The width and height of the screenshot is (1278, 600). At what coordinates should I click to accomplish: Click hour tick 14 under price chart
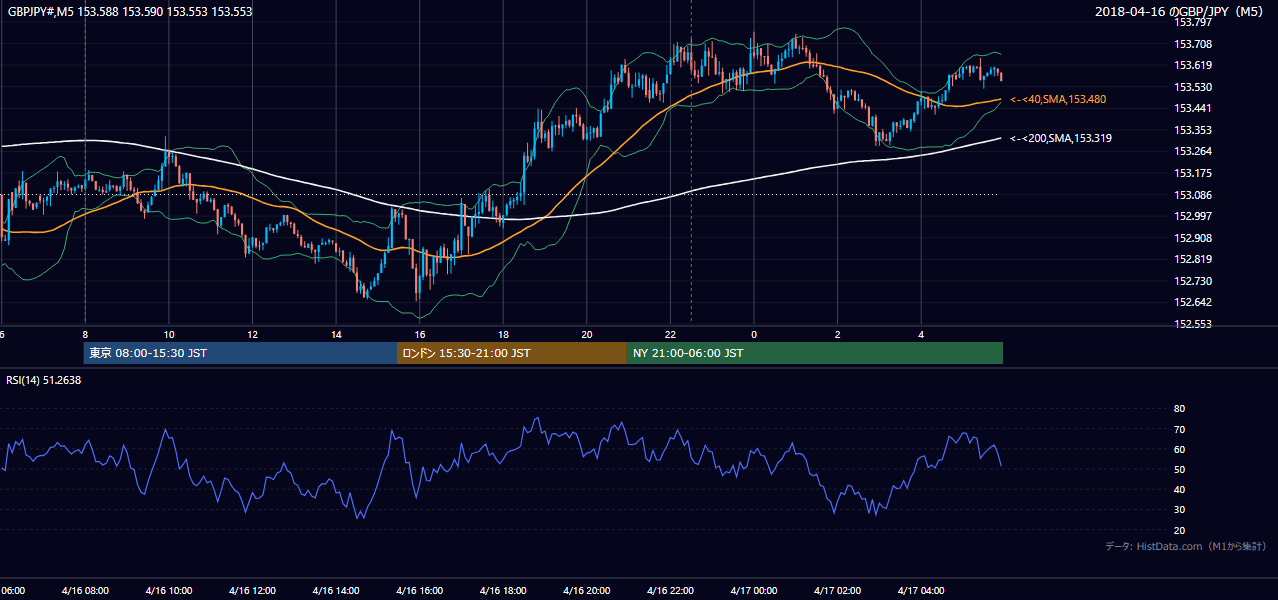tap(336, 335)
